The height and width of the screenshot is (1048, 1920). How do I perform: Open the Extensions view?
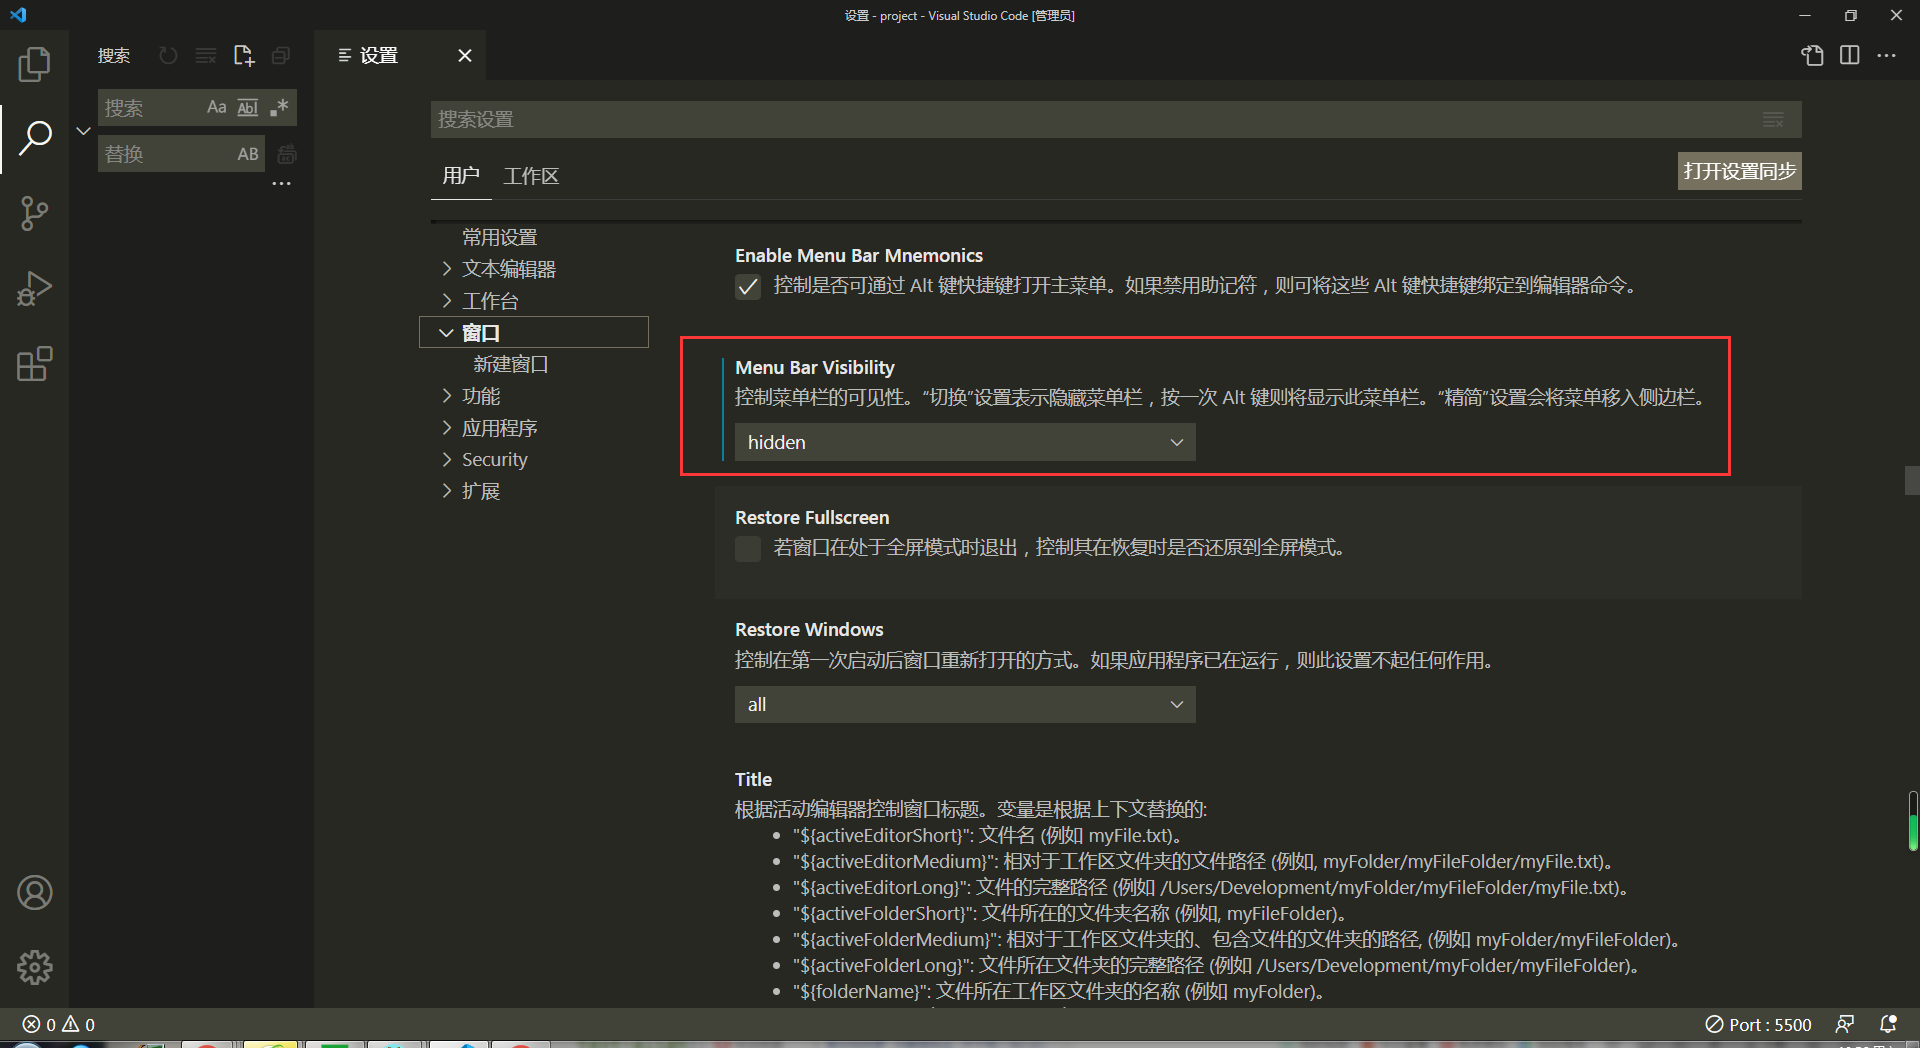click(34, 364)
